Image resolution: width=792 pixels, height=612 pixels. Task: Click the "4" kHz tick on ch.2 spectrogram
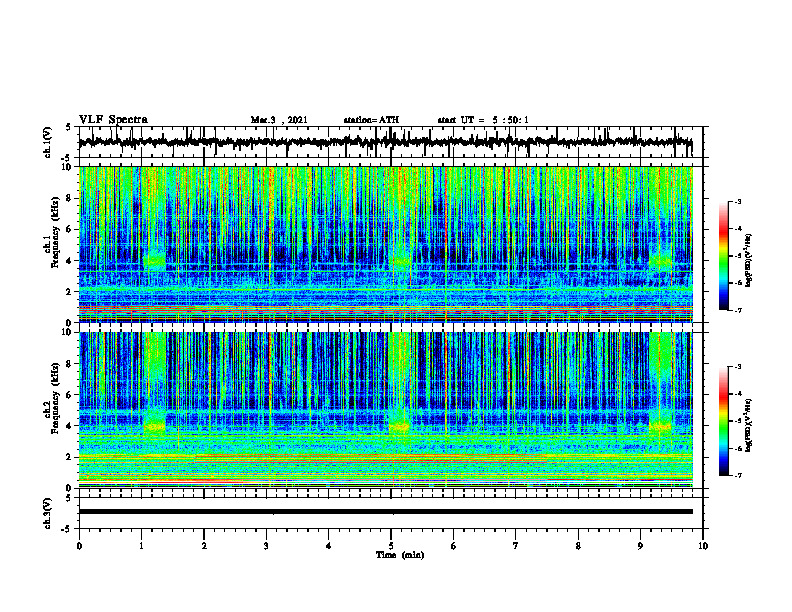[x=69, y=426]
